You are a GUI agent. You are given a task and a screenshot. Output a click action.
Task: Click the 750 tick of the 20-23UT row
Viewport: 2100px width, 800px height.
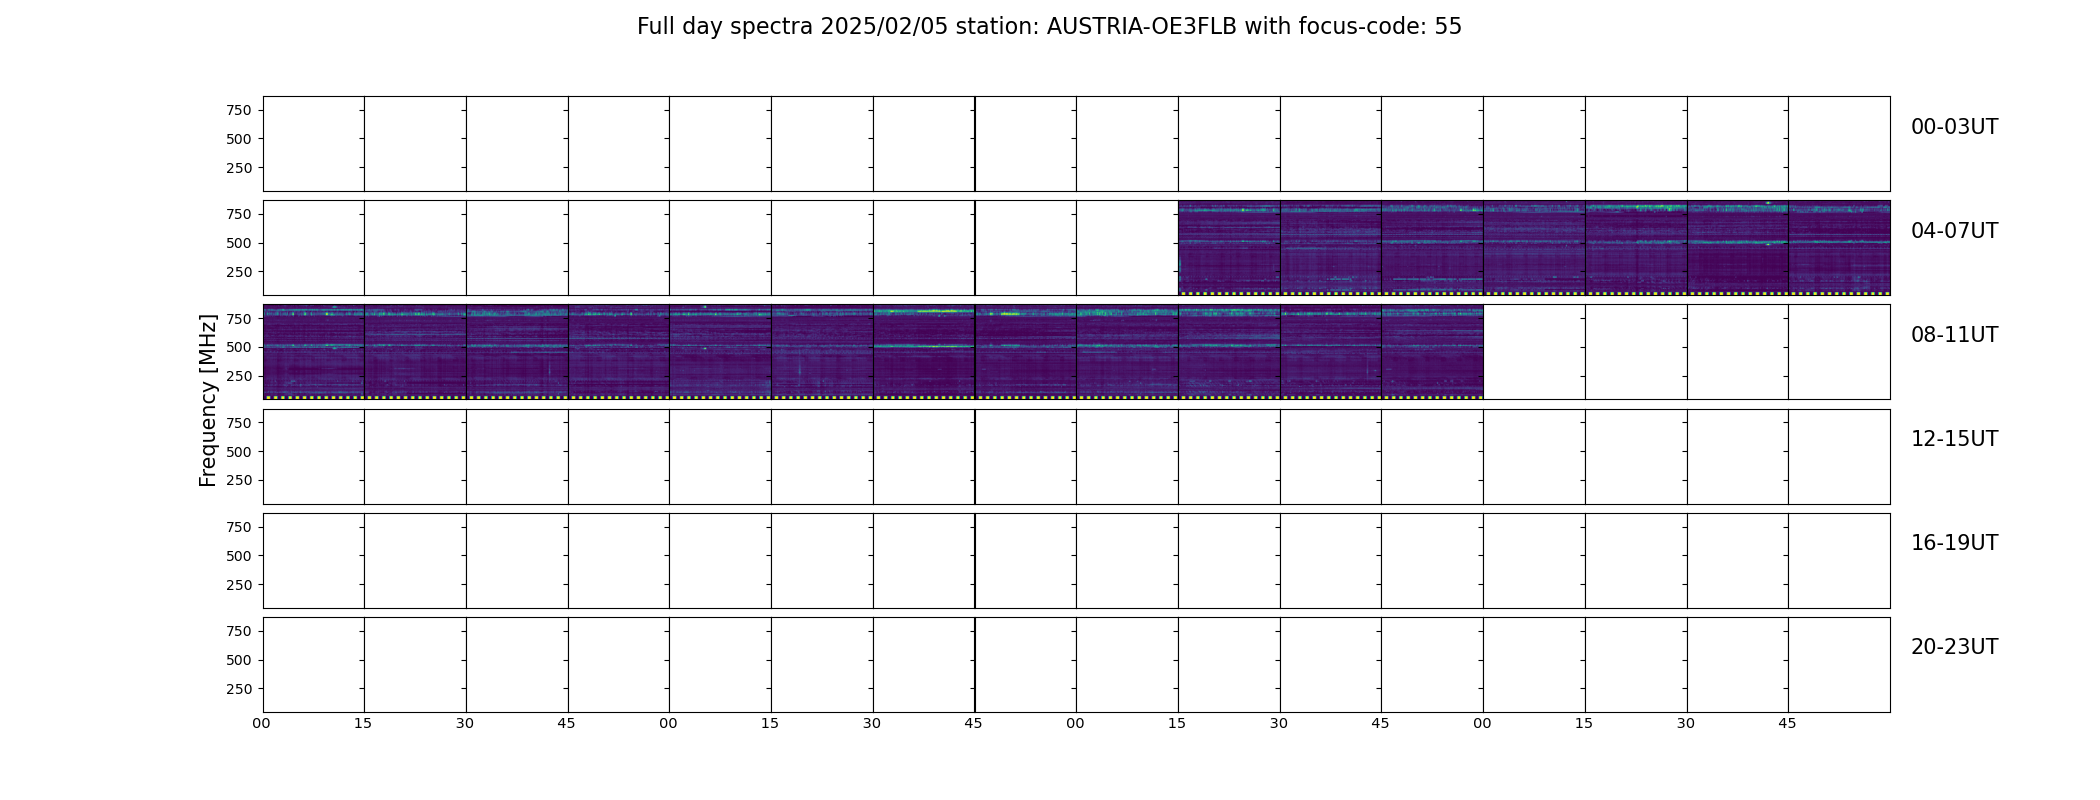click(x=239, y=631)
